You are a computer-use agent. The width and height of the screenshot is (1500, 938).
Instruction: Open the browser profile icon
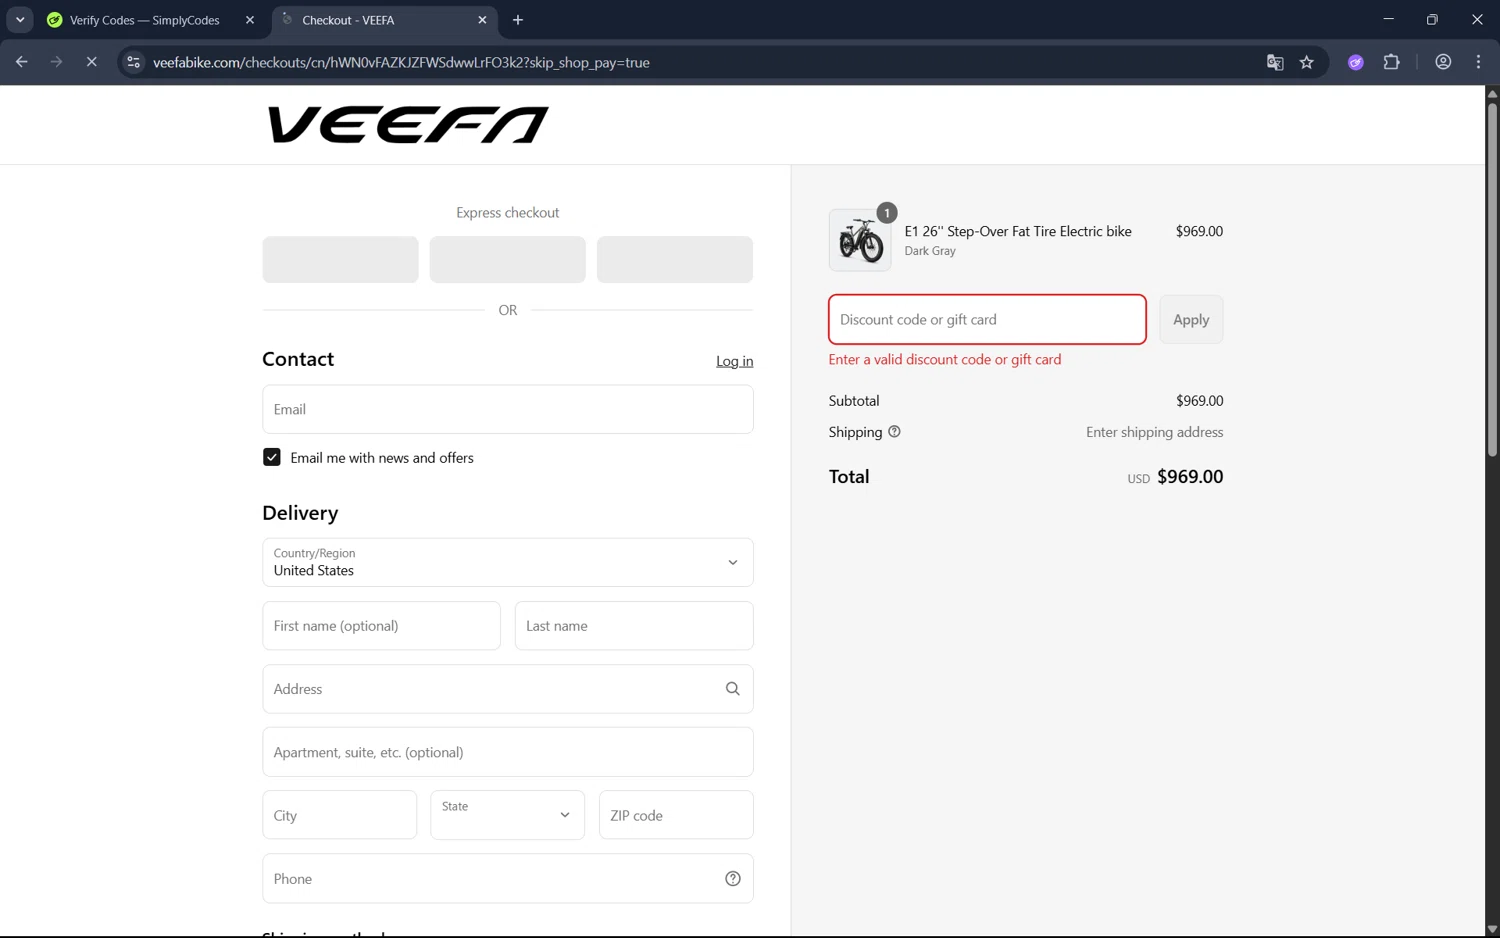pos(1443,62)
